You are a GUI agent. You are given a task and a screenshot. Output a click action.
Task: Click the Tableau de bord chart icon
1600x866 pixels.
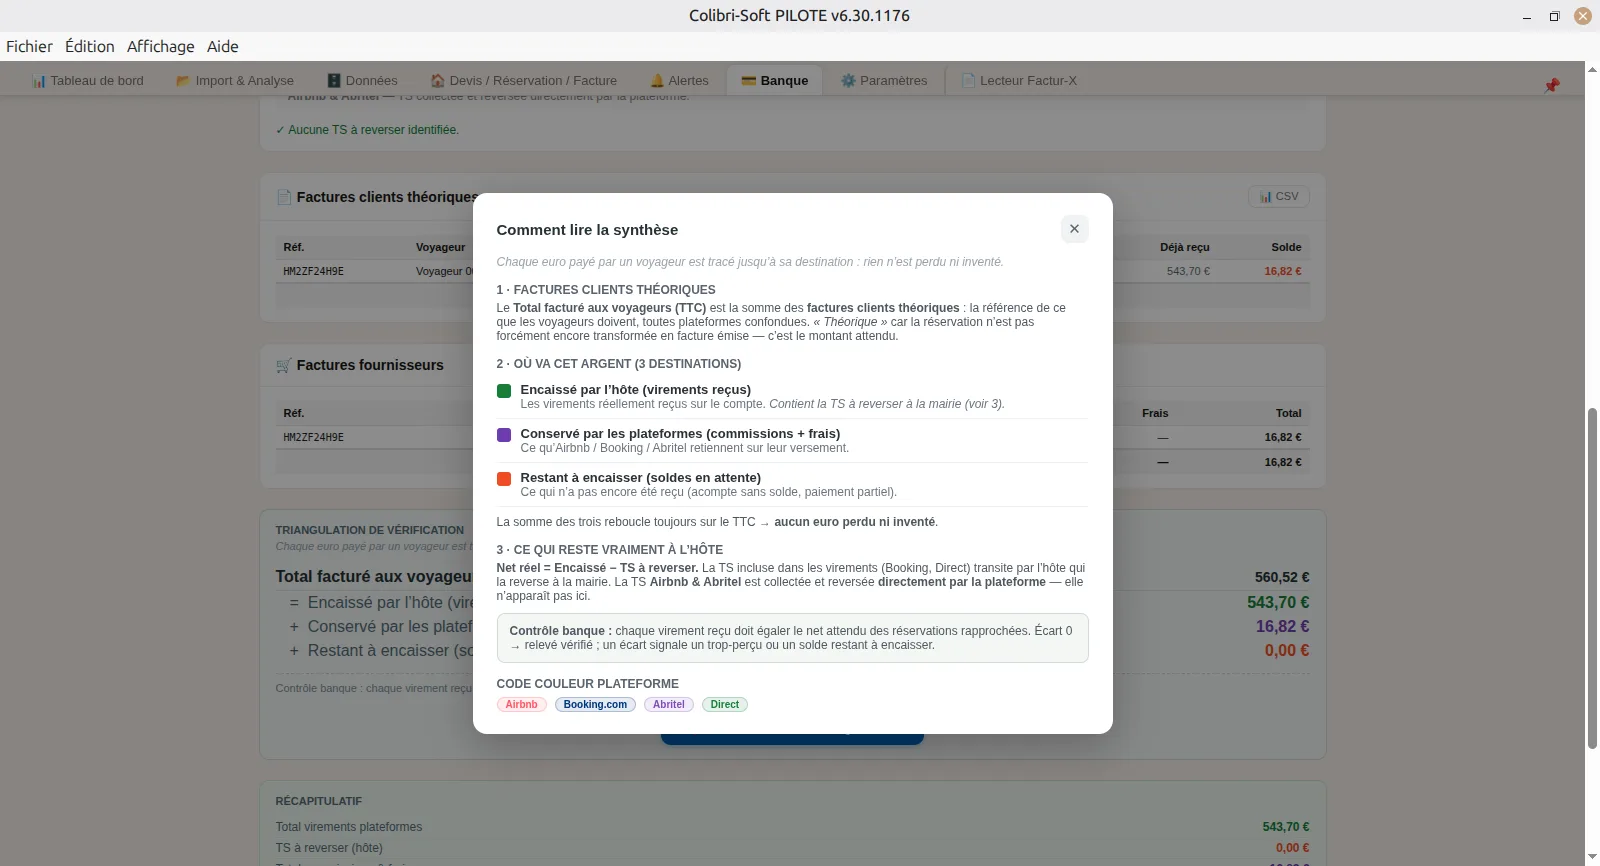tap(39, 81)
